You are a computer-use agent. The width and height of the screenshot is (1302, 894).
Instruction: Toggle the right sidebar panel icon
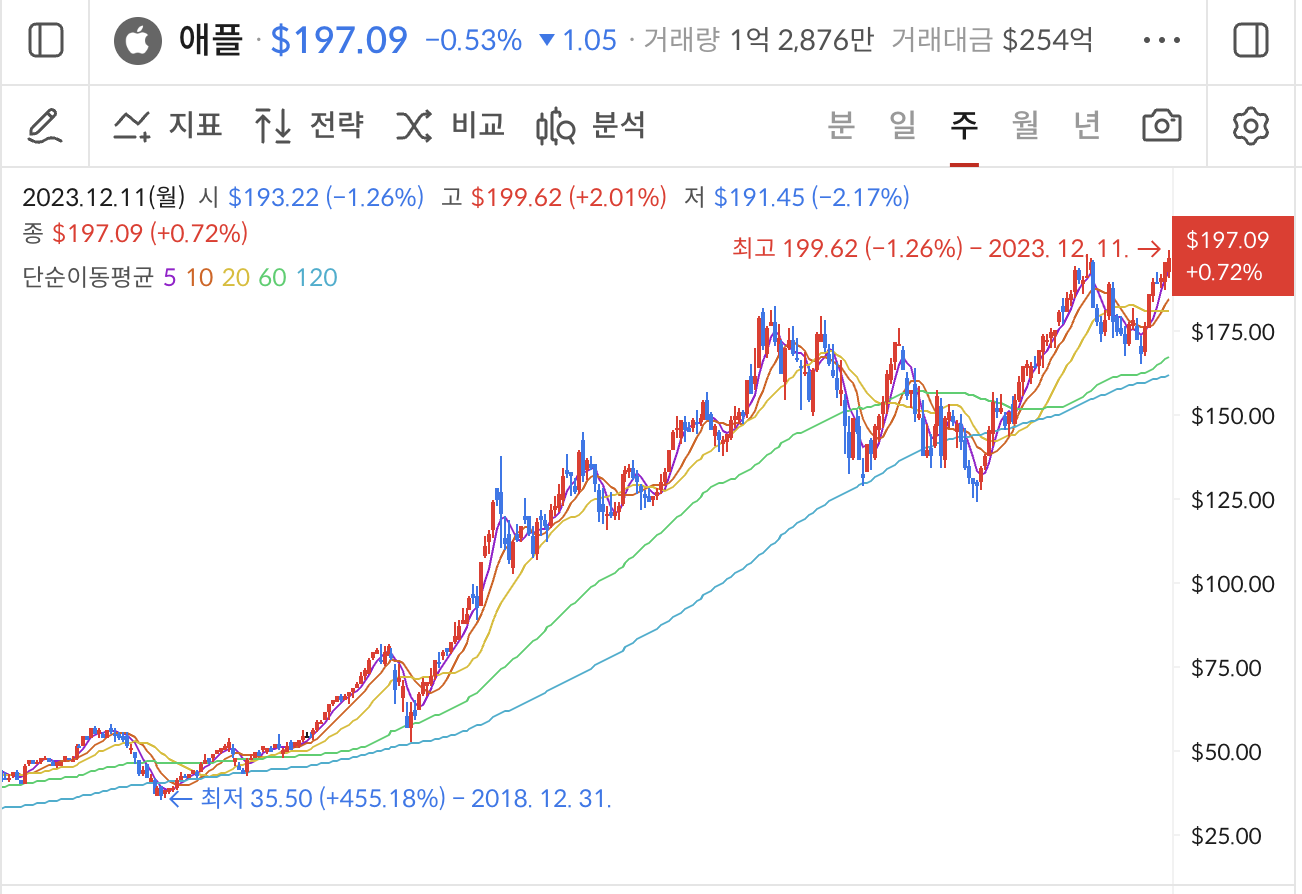point(1251,41)
